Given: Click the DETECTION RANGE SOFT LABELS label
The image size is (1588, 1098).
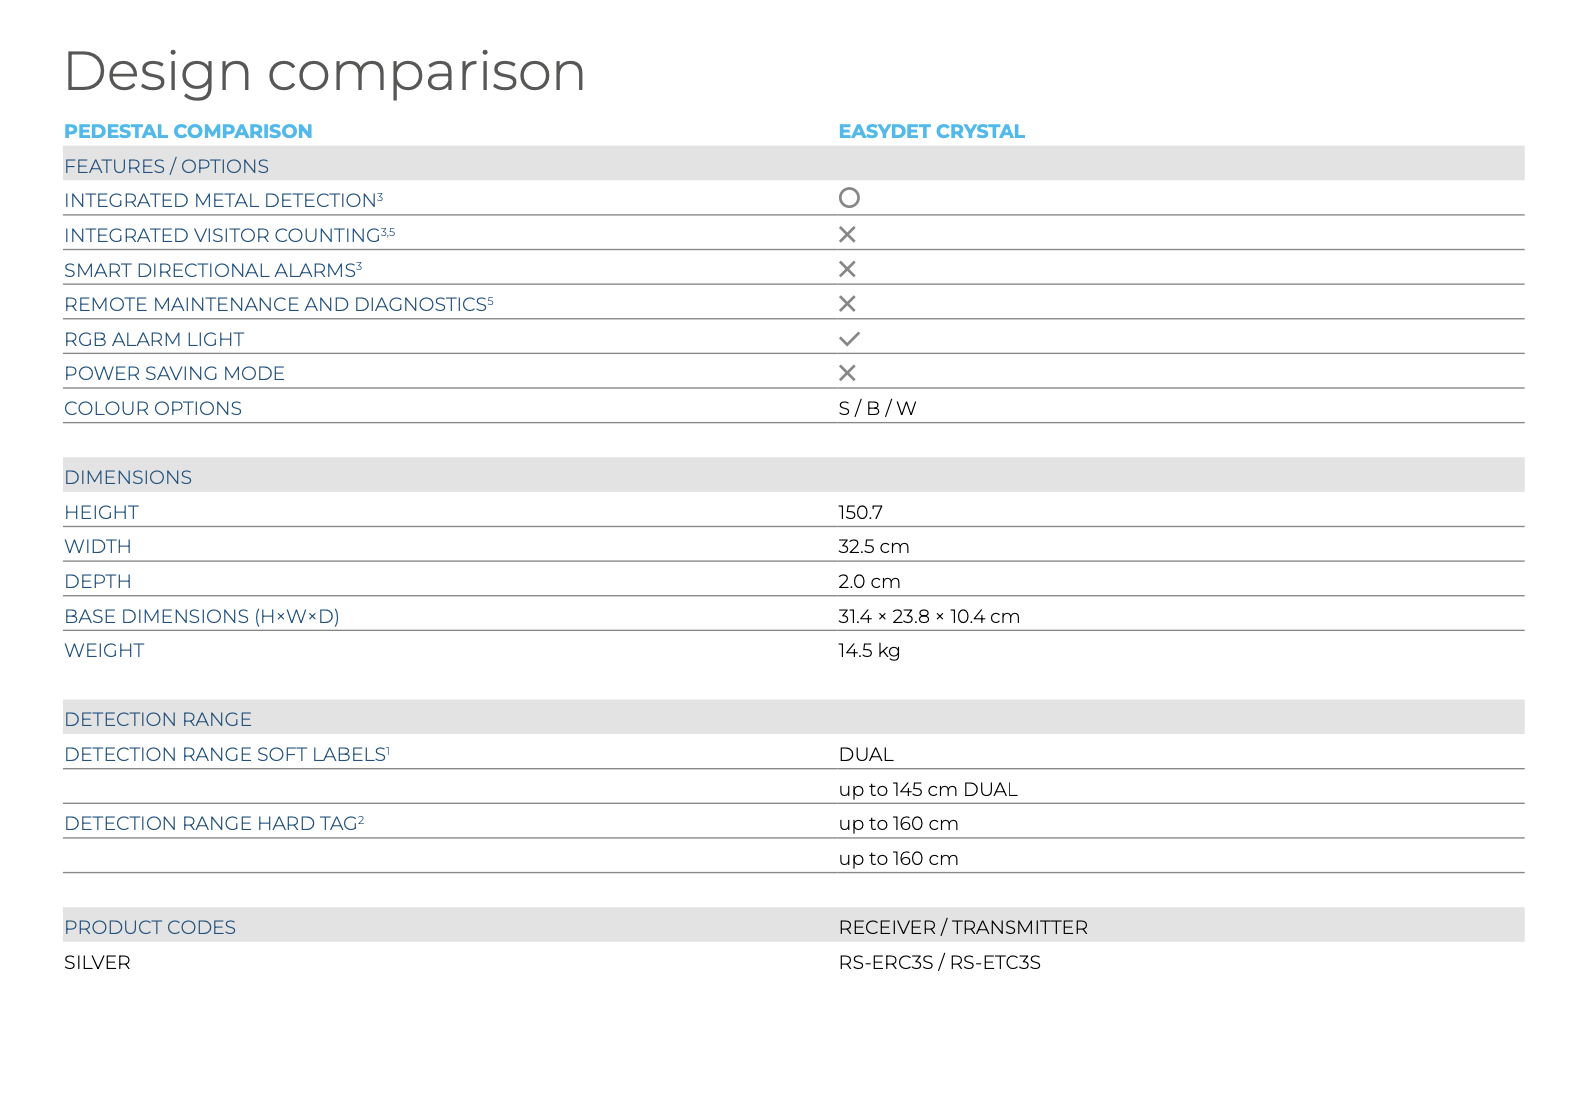Looking at the screenshot, I should point(227,754).
